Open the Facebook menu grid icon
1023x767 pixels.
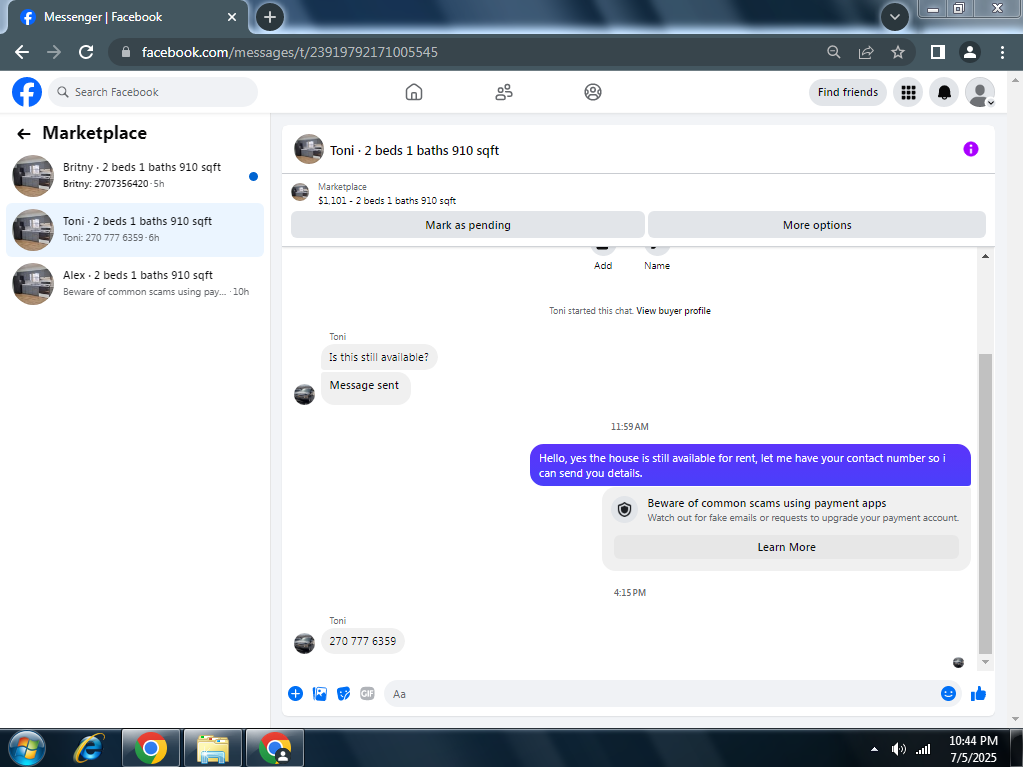908,92
